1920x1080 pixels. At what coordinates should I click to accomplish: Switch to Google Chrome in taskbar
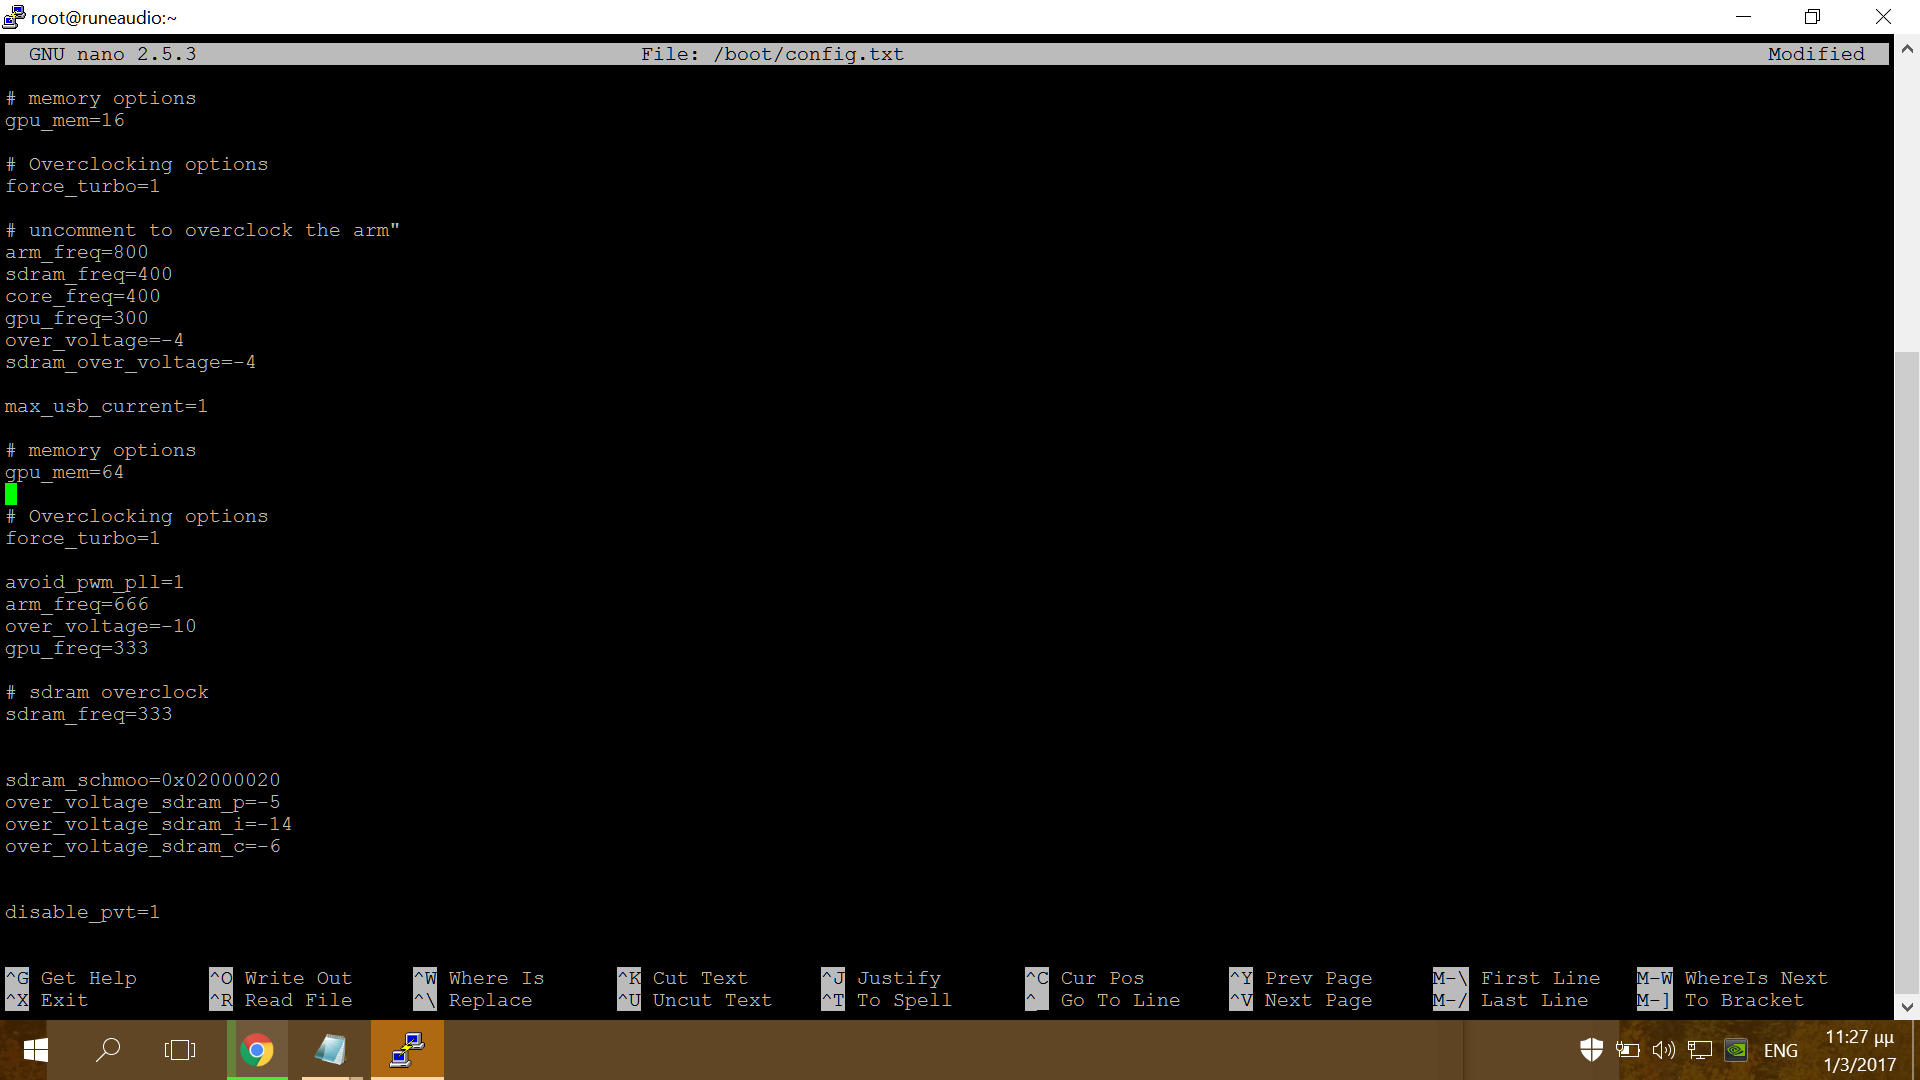point(257,1050)
